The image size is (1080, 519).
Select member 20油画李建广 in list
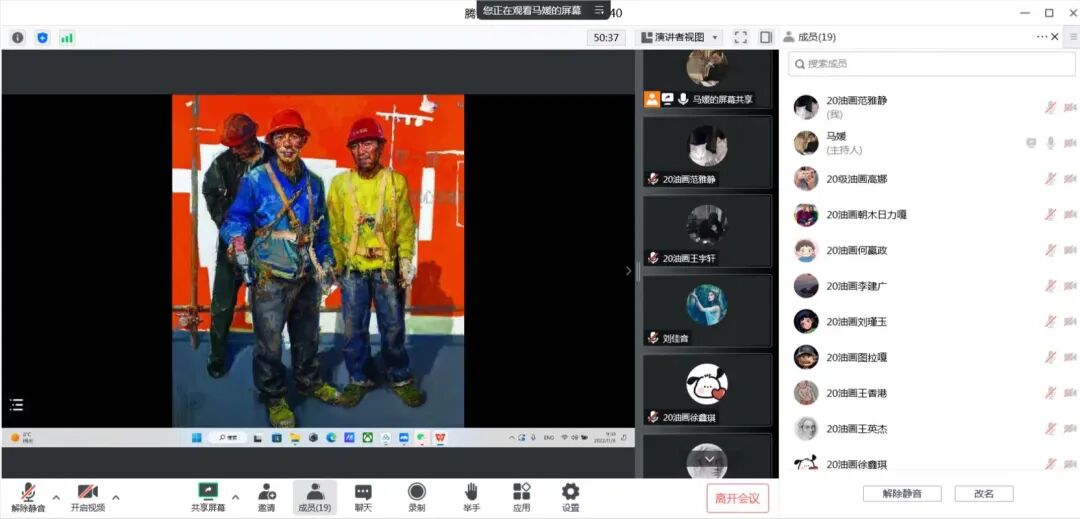[x=931, y=286]
